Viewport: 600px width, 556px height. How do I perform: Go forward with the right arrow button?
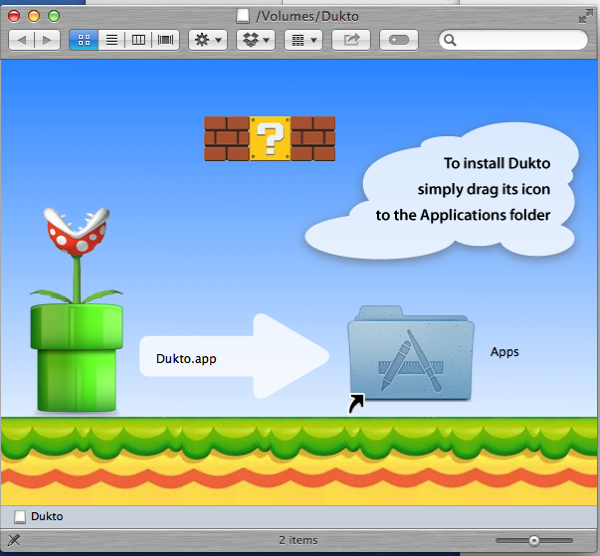coord(47,40)
